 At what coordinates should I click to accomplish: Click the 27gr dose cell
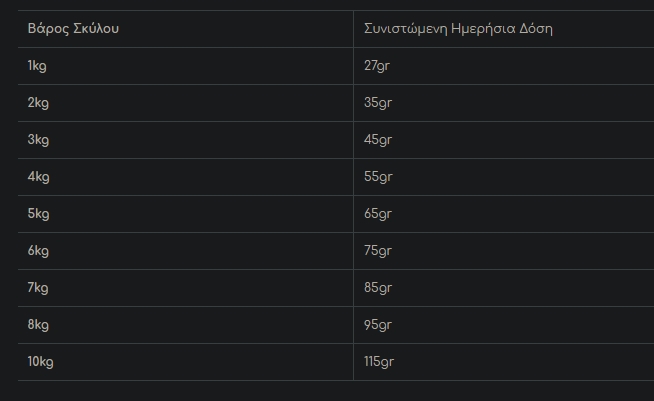click(378, 65)
